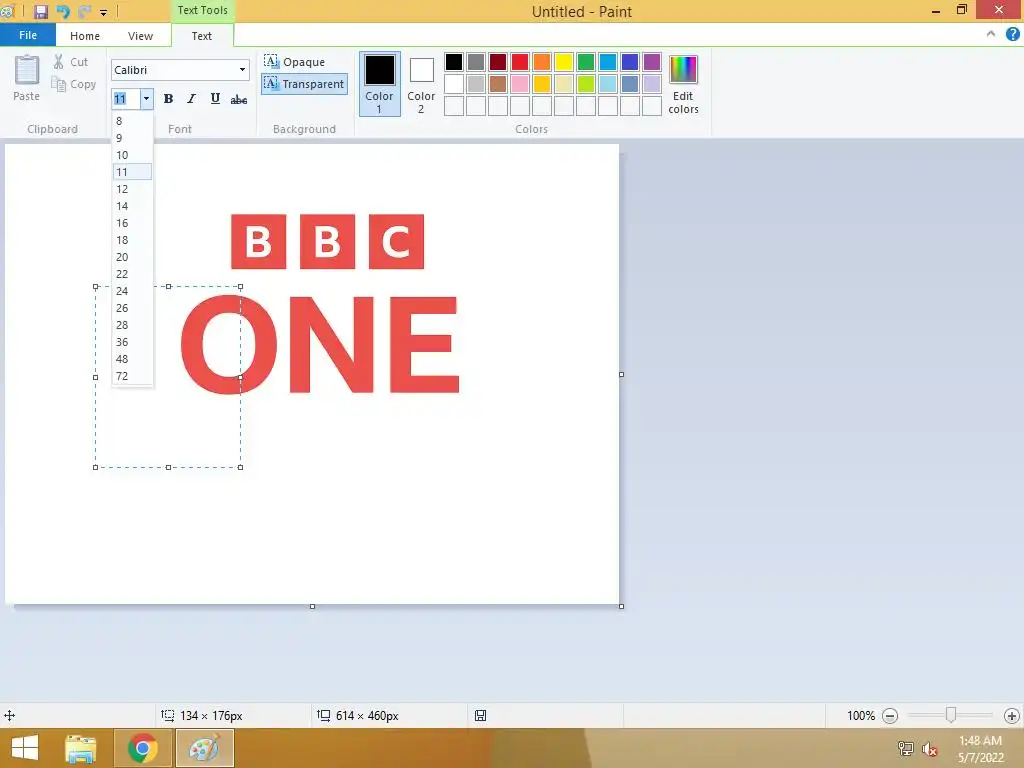Click the network tray icon
The width and height of the screenshot is (1024, 768).
pos(905,748)
